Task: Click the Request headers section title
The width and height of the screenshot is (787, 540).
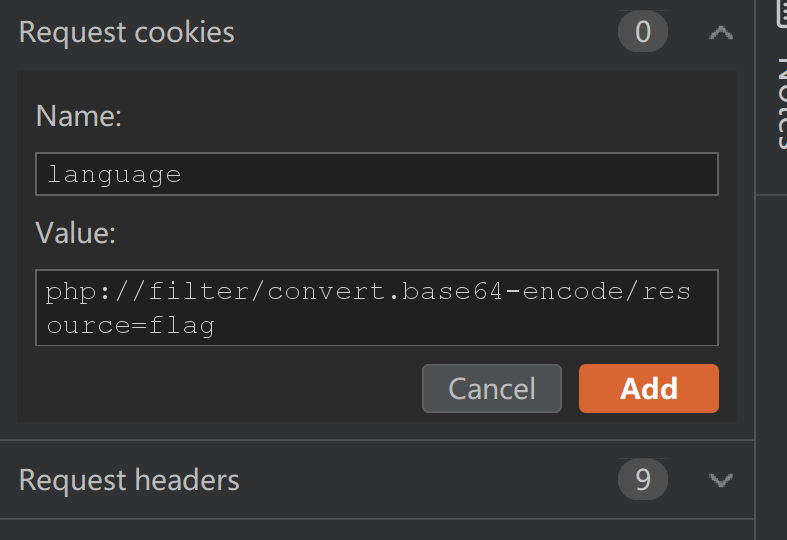Action: click(x=129, y=480)
